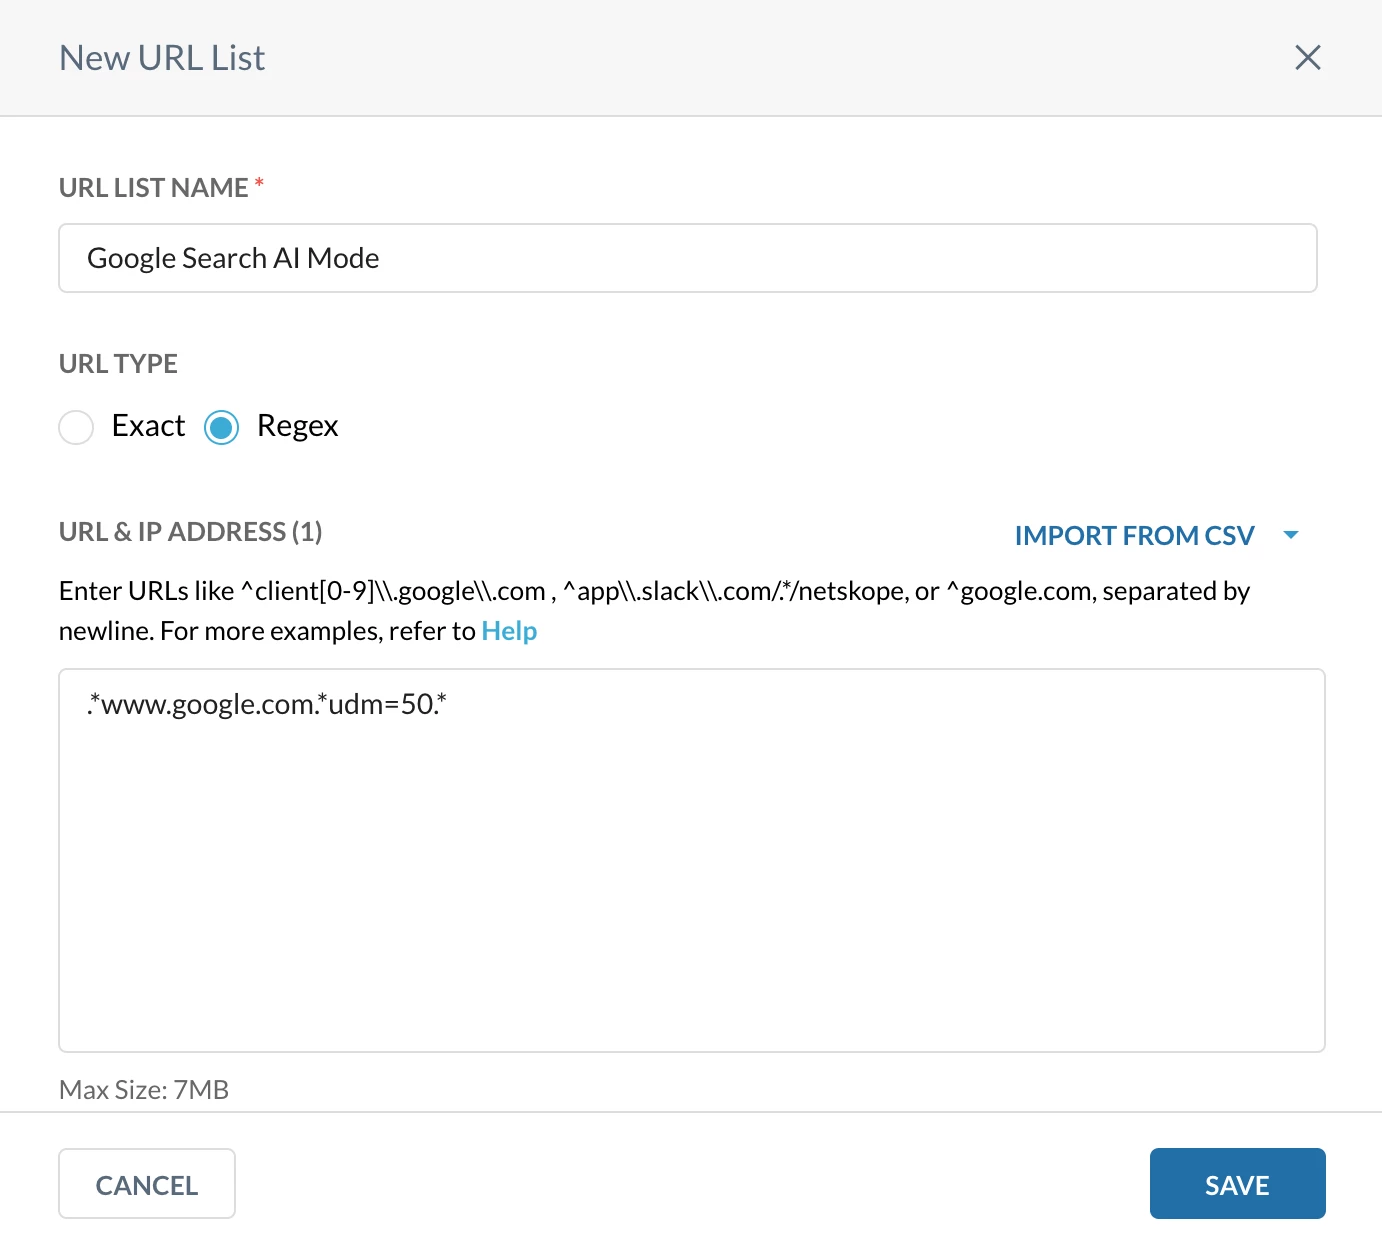This screenshot has width=1382, height=1248.
Task: Close the New URL List dialog
Action: pyautogui.click(x=1307, y=58)
